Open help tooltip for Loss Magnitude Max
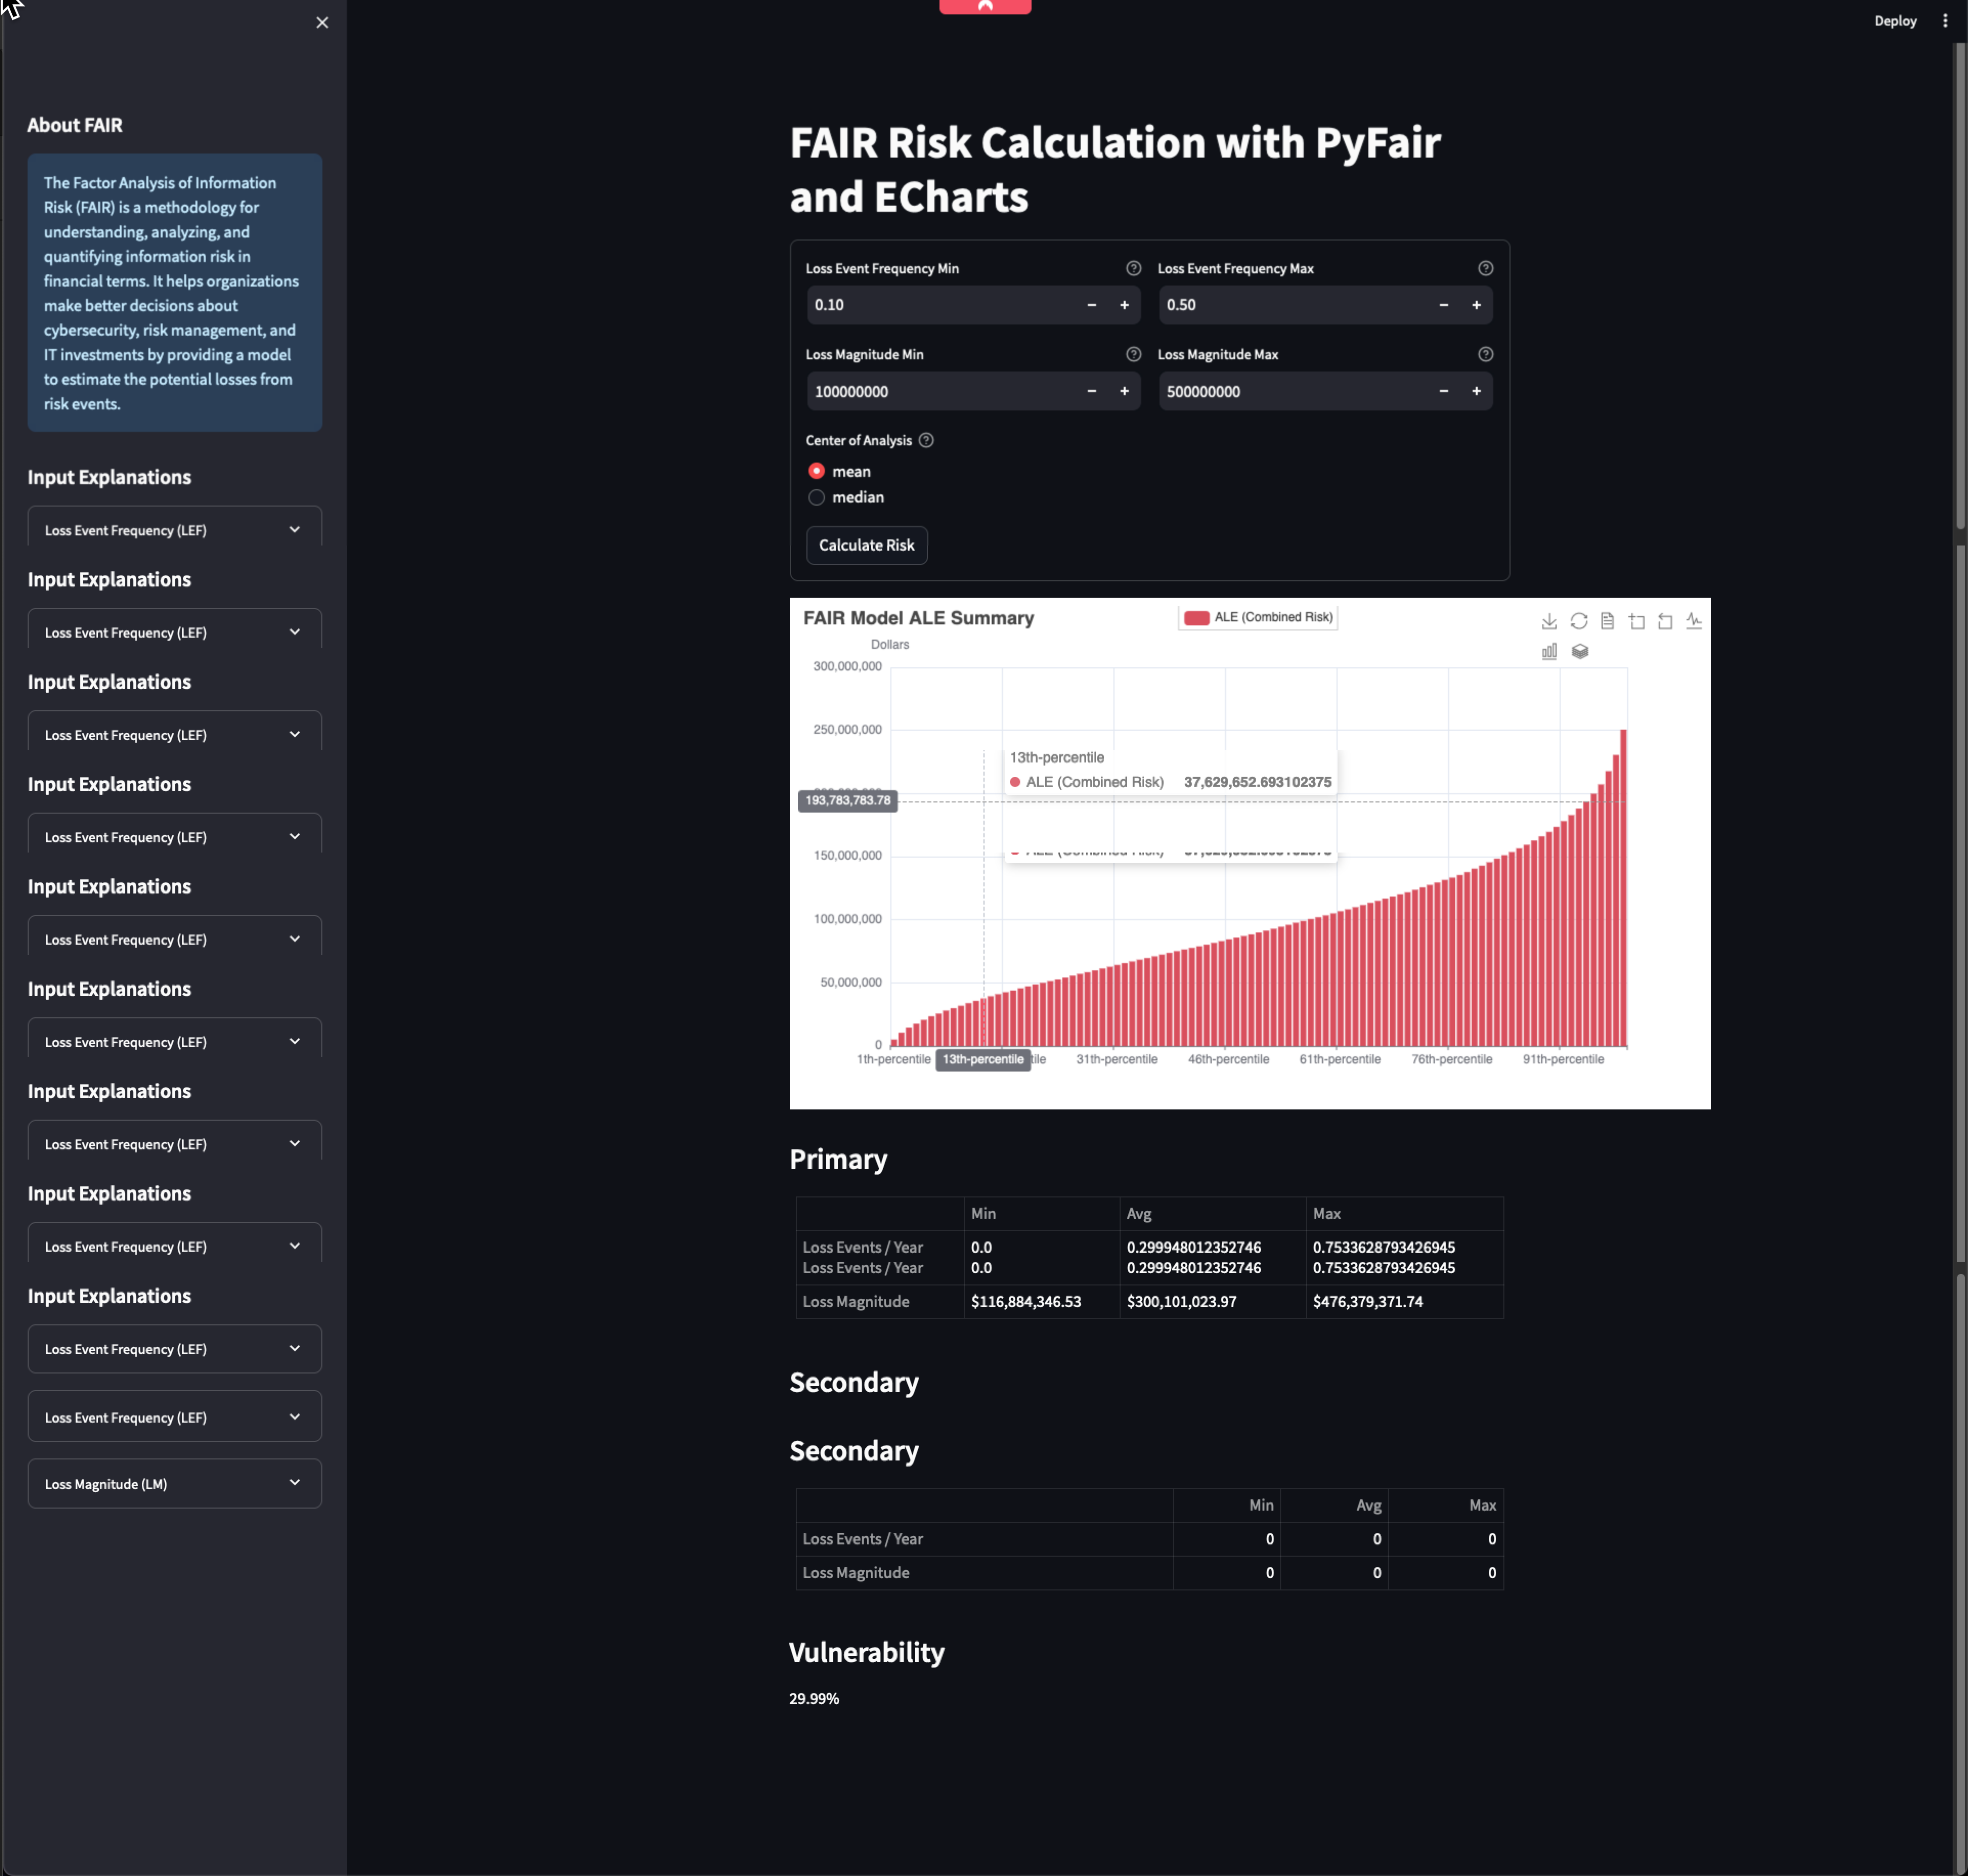 pyautogui.click(x=1485, y=354)
